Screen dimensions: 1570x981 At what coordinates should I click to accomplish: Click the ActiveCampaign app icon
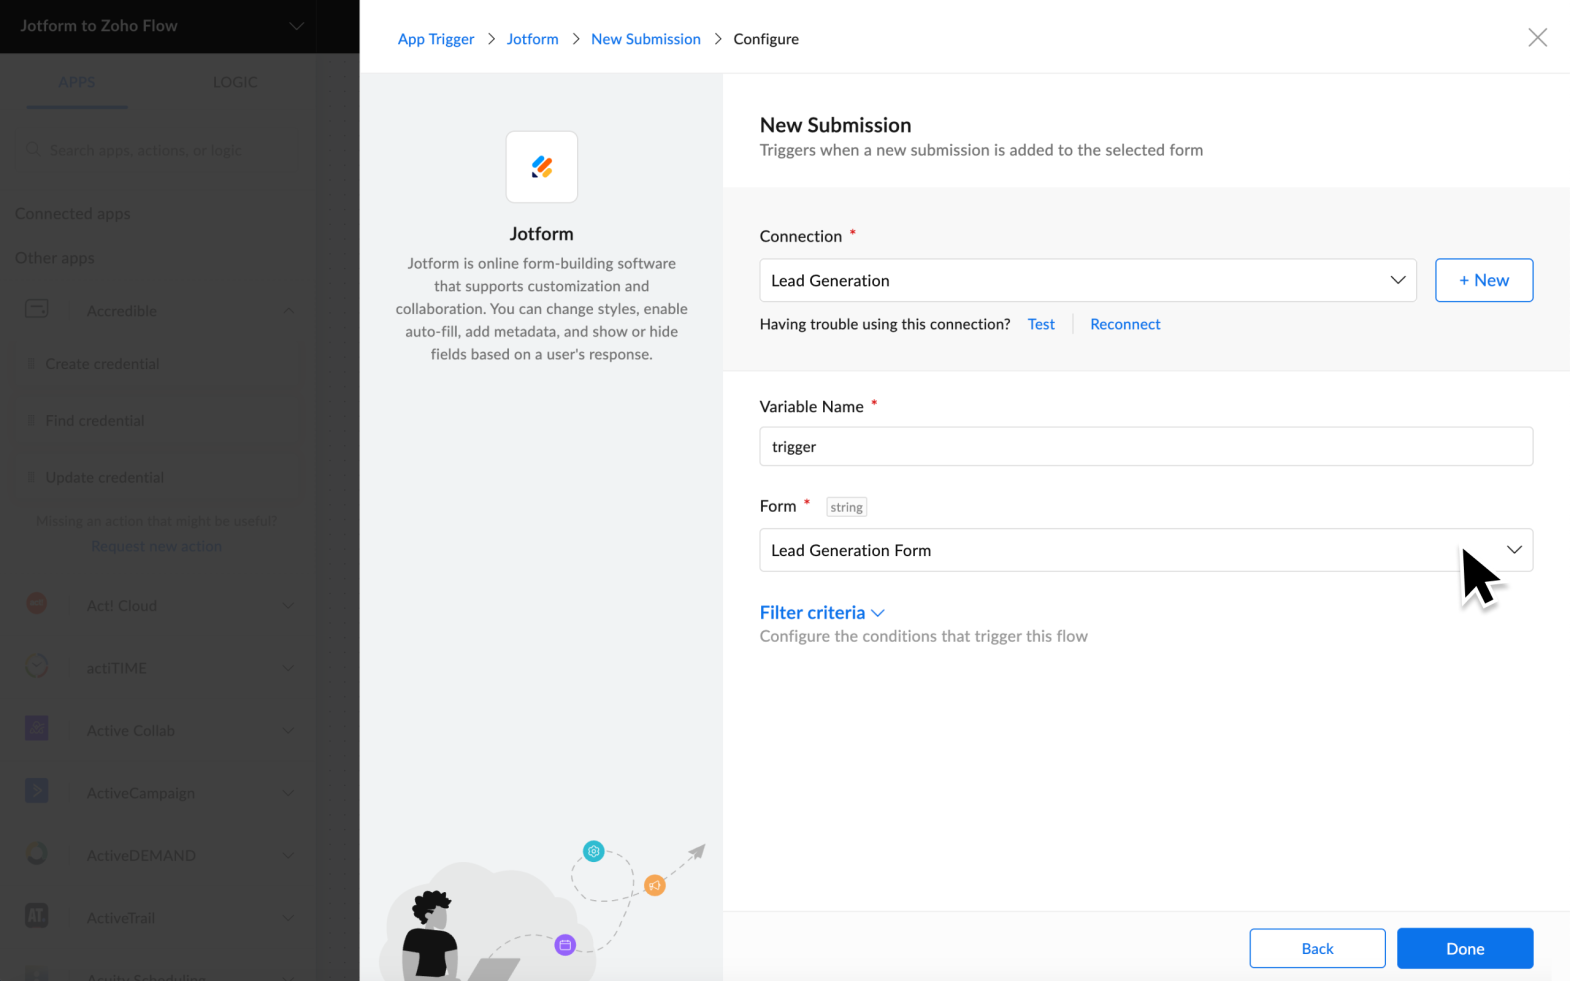pos(37,791)
